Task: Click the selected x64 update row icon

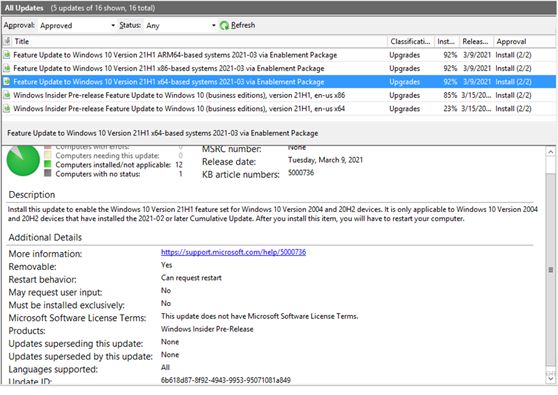Action: pyautogui.click(x=7, y=82)
